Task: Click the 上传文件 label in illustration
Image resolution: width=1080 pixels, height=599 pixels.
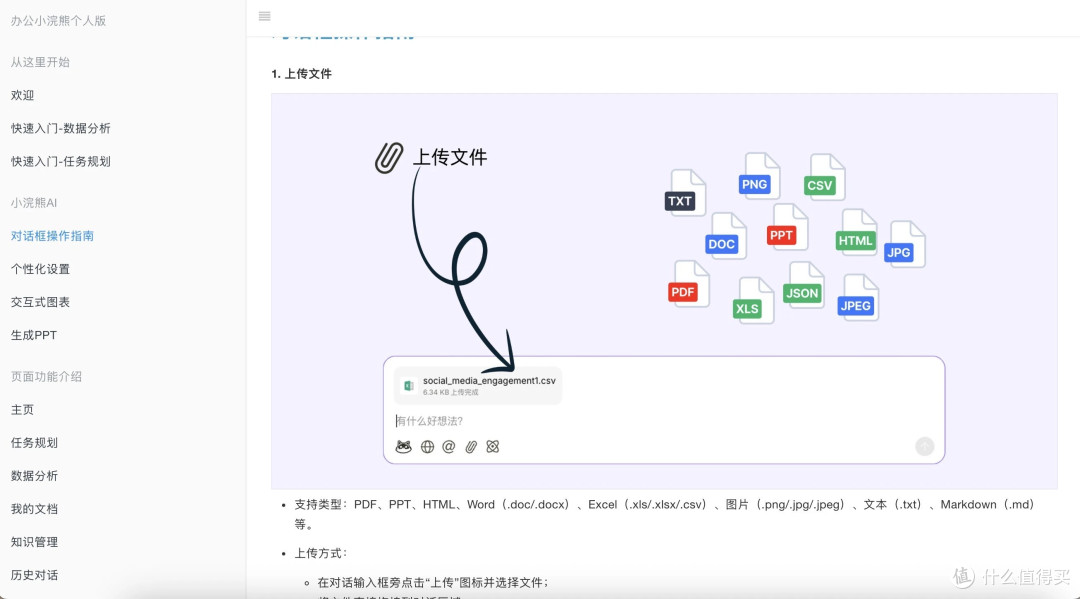Action: (450, 157)
